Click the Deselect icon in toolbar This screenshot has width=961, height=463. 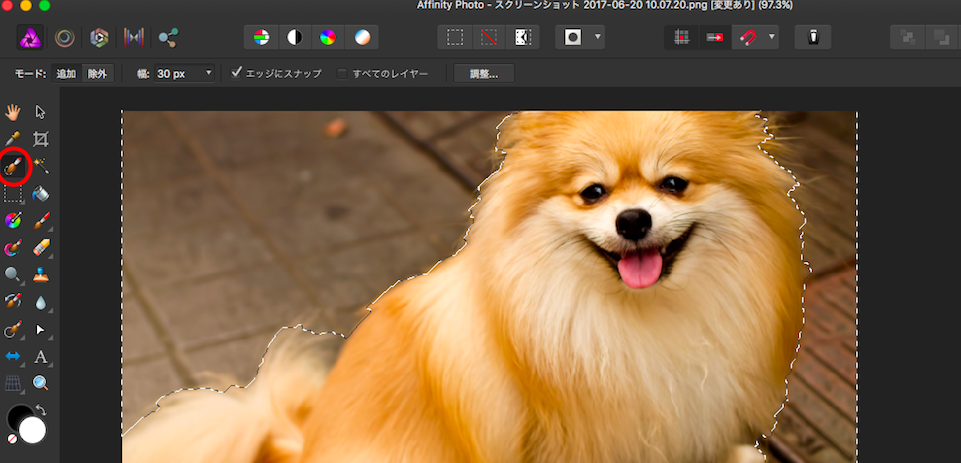tap(488, 38)
